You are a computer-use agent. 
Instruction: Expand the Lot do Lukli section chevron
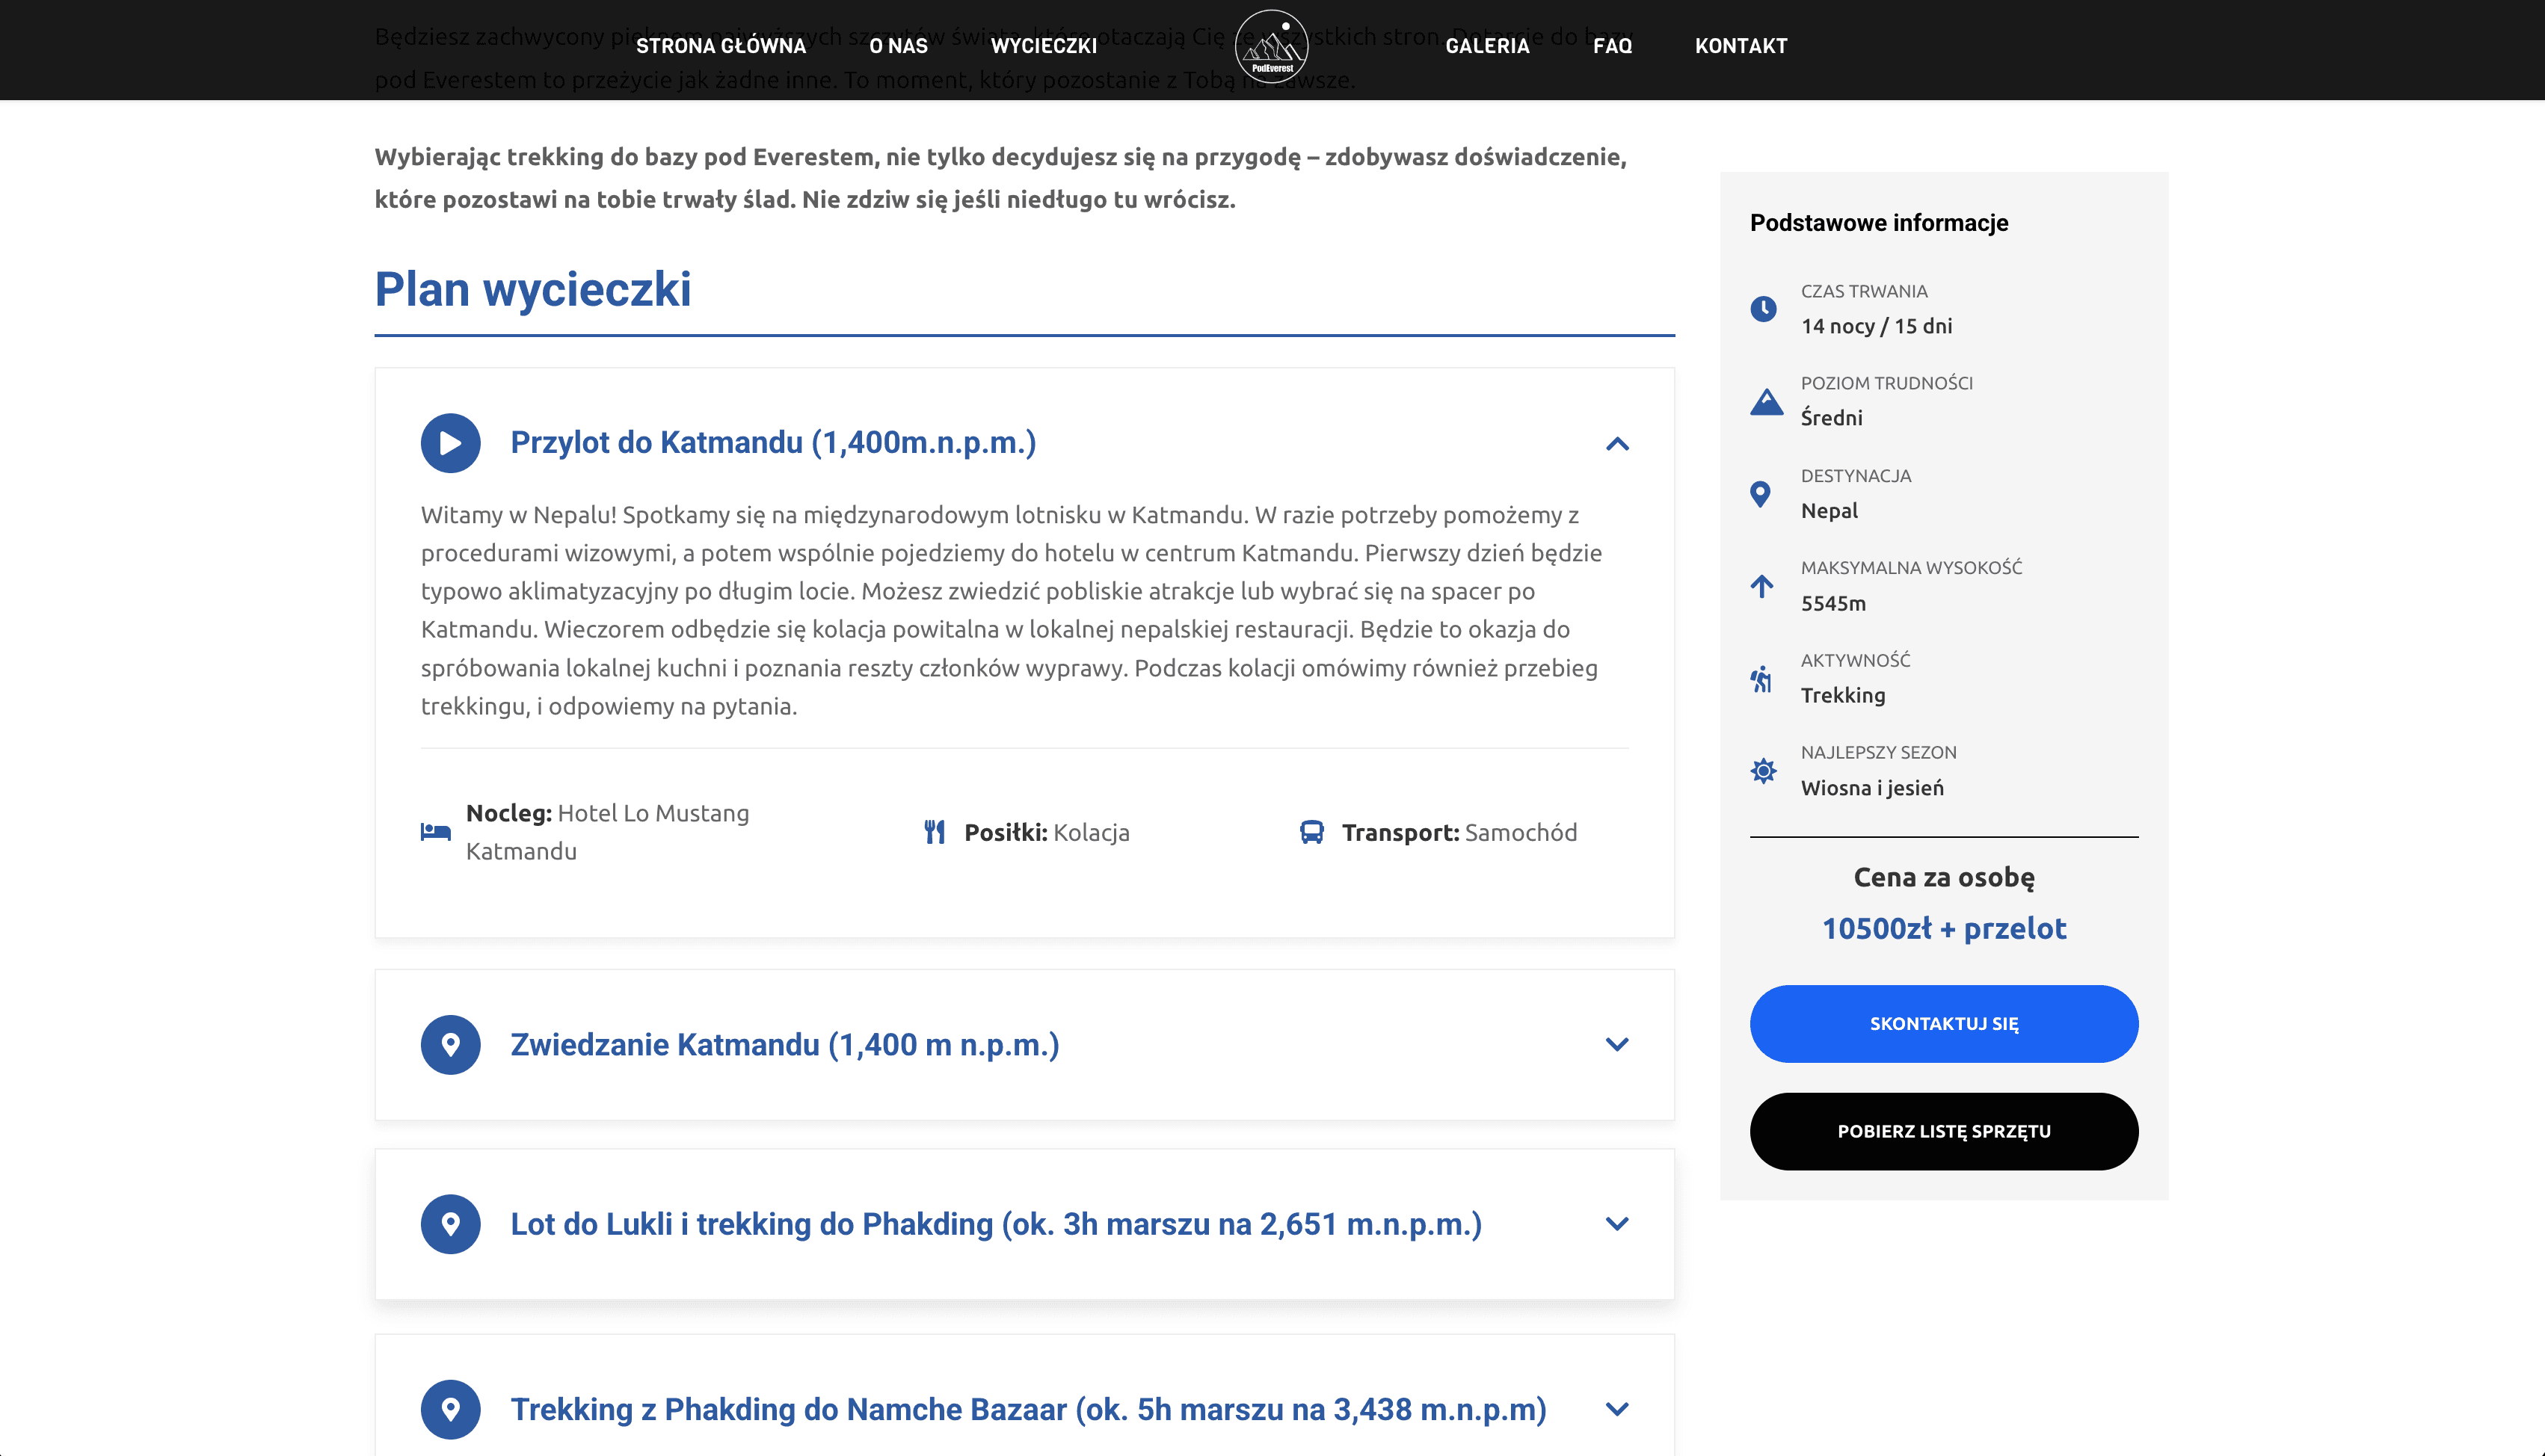1617,1224
